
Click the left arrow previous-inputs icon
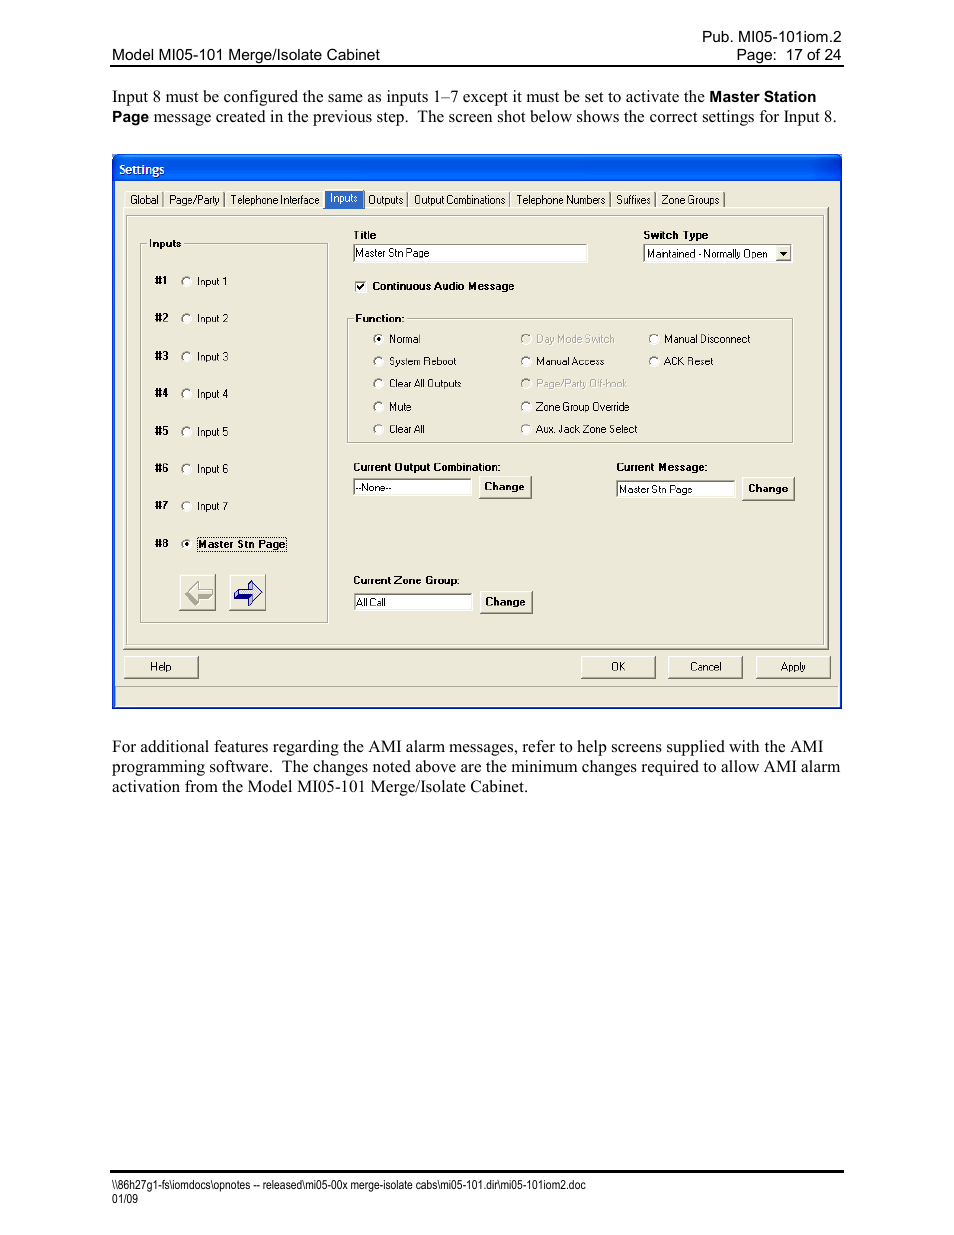coord(198,593)
